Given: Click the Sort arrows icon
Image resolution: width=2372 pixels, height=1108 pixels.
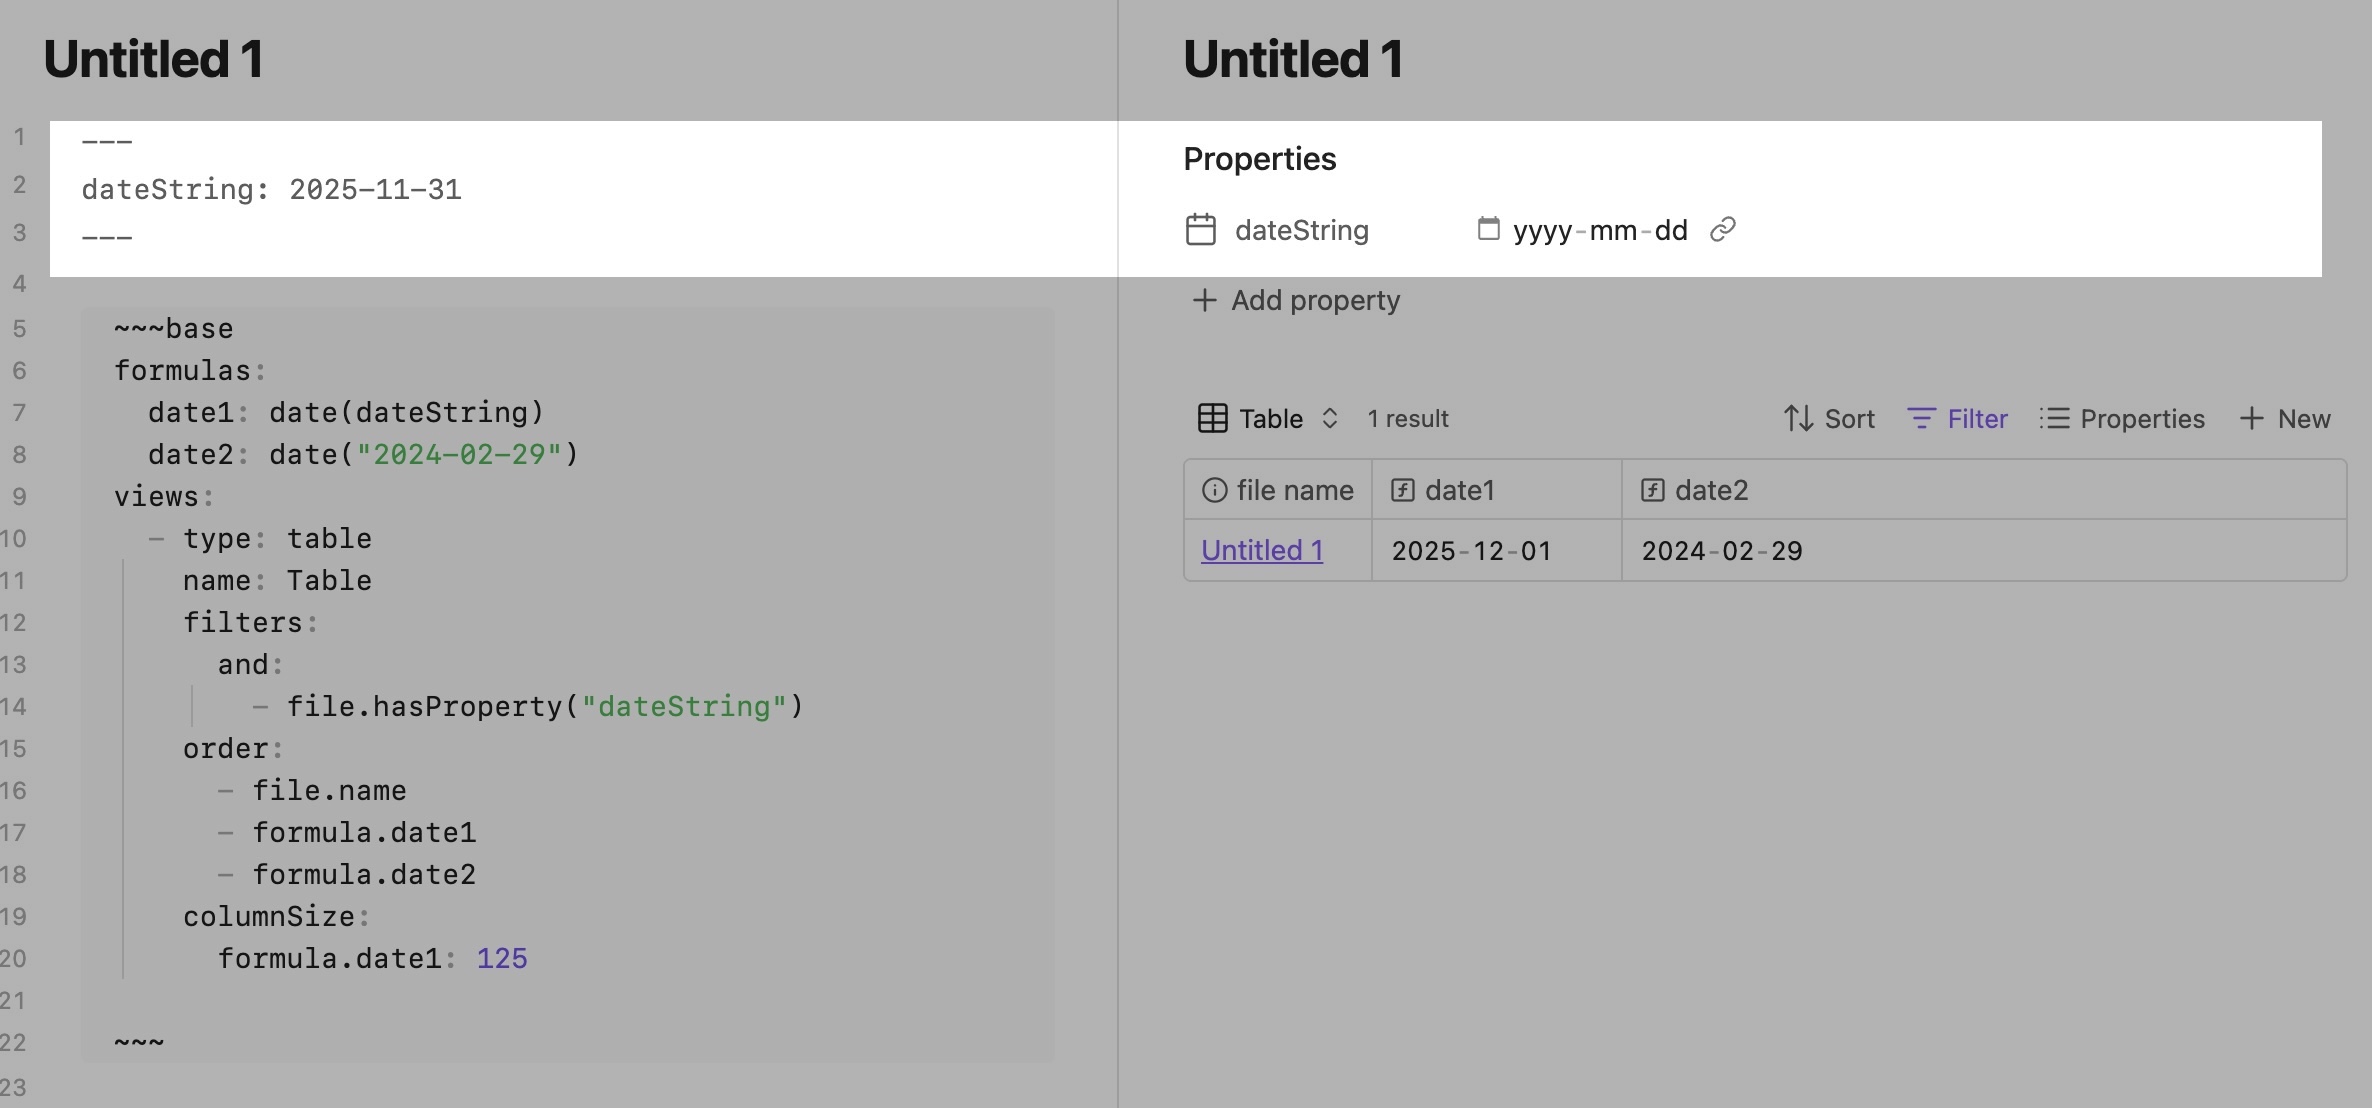Looking at the screenshot, I should 1798,418.
